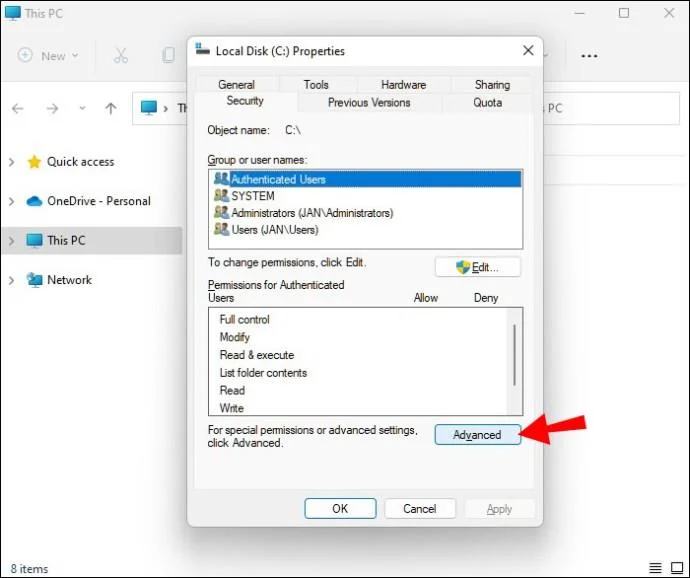Viewport: 690px width, 578px height.
Task: Click the permissions list scrollbar thumb
Action: click(514, 355)
